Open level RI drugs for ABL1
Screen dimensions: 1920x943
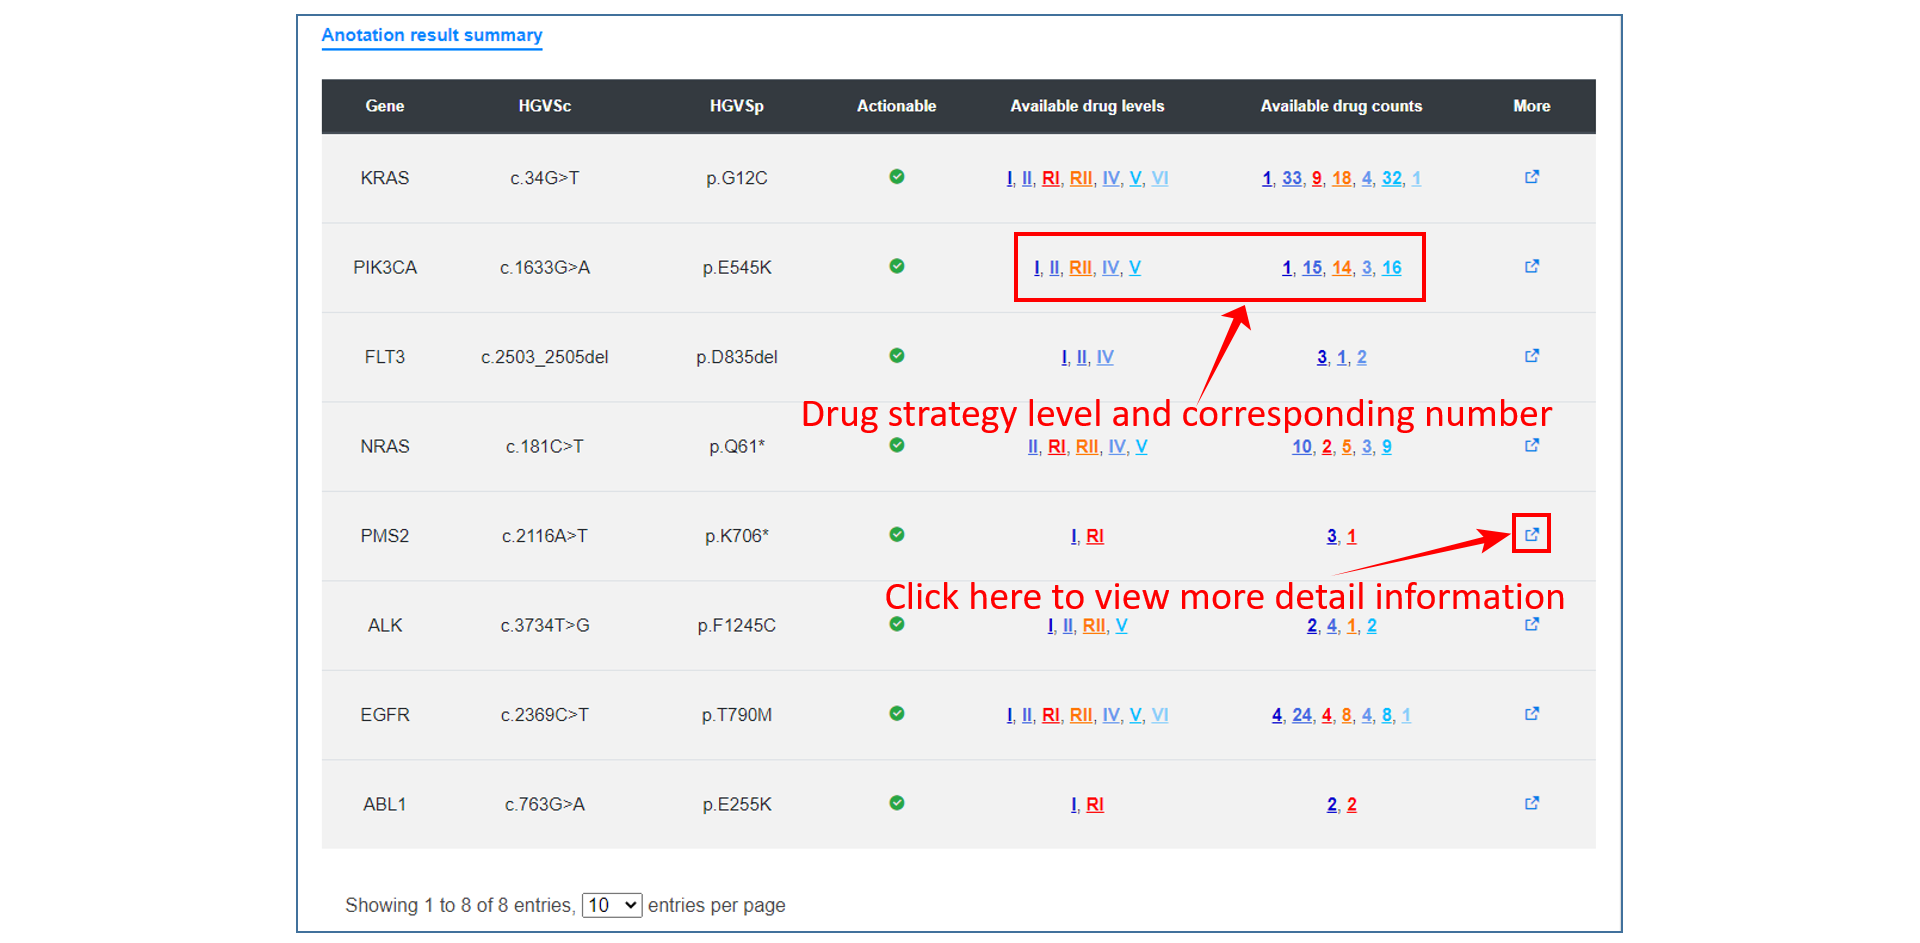point(1095,805)
